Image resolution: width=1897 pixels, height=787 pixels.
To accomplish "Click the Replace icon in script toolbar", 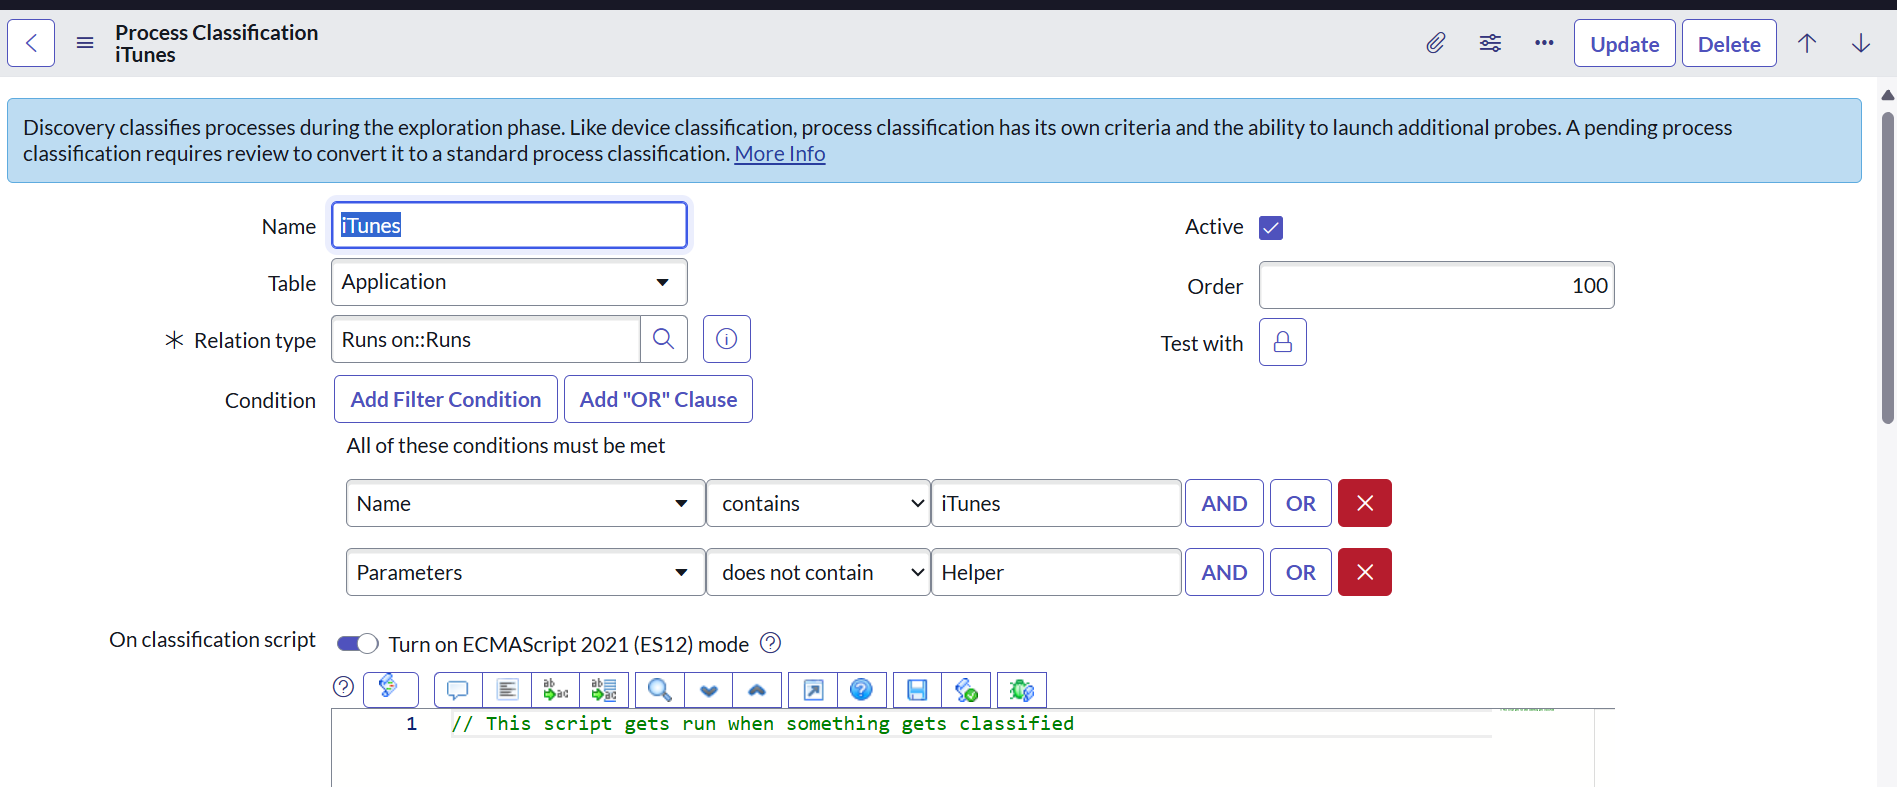I will [x=555, y=690].
